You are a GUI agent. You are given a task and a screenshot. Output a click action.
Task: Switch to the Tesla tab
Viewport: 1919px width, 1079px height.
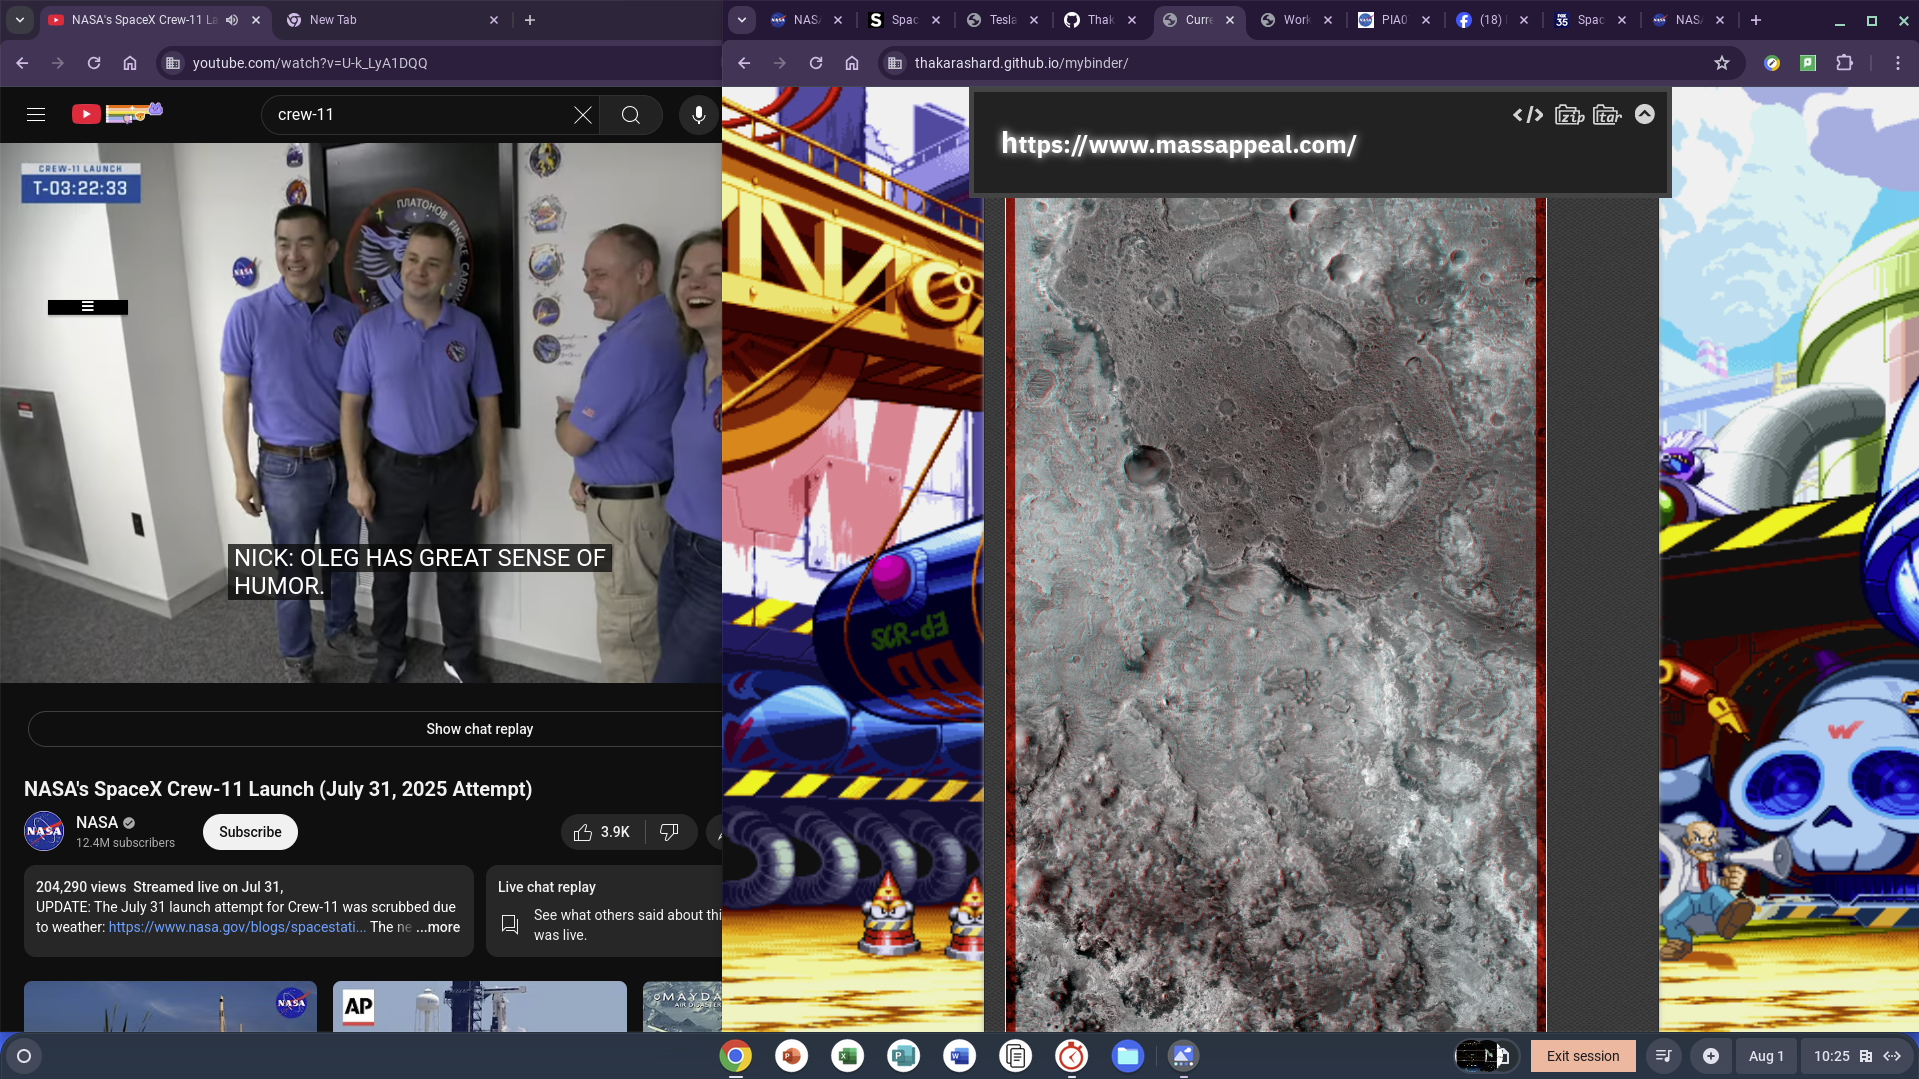[1002, 20]
